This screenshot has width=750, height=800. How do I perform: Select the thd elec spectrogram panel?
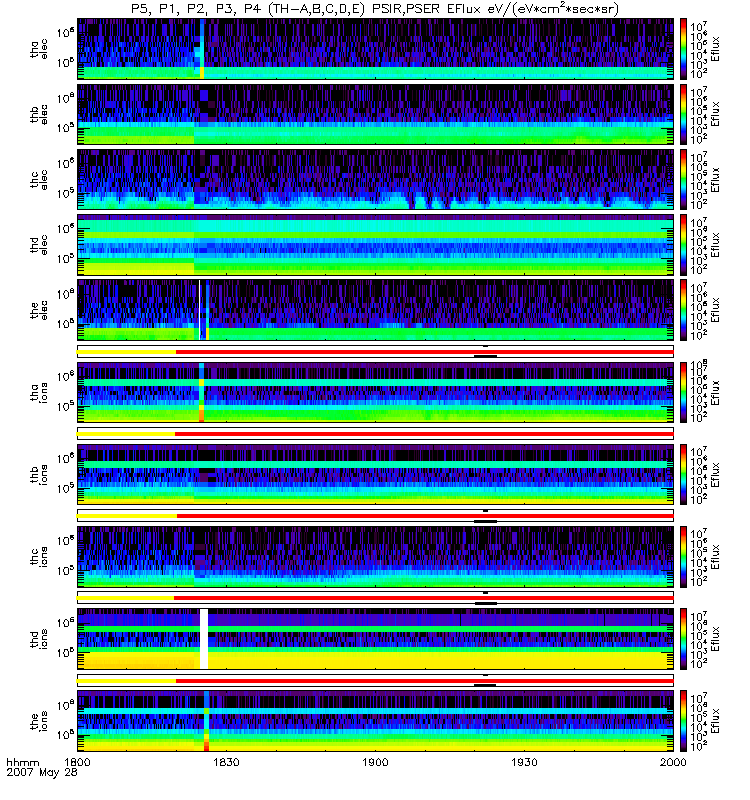[x=375, y=244]
